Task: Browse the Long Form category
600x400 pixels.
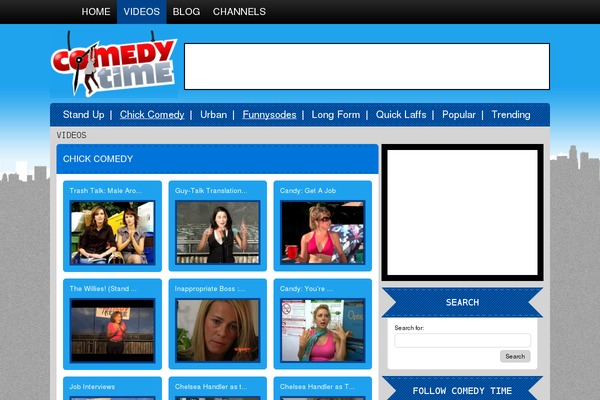Action: 336,114
